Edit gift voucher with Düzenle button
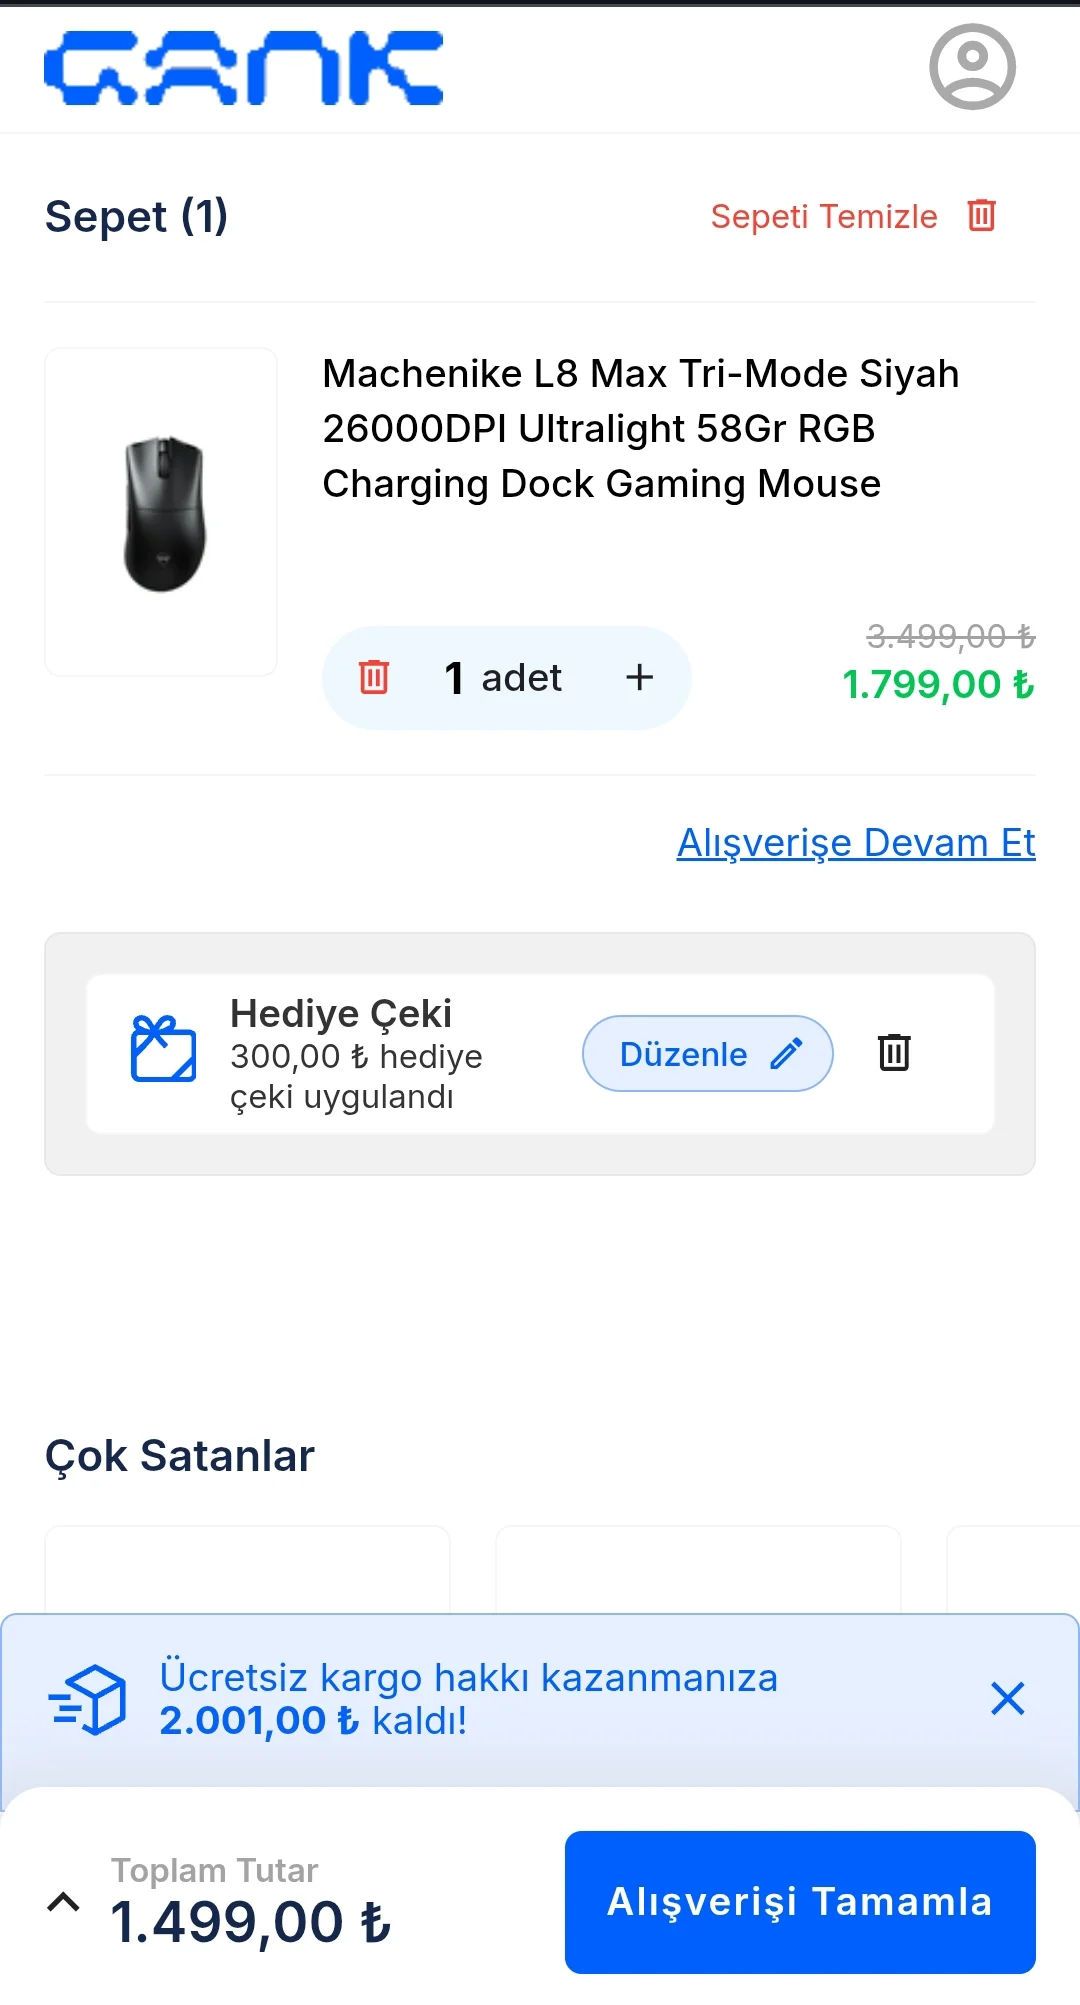The image size is (1080, 2005). 707,1053
